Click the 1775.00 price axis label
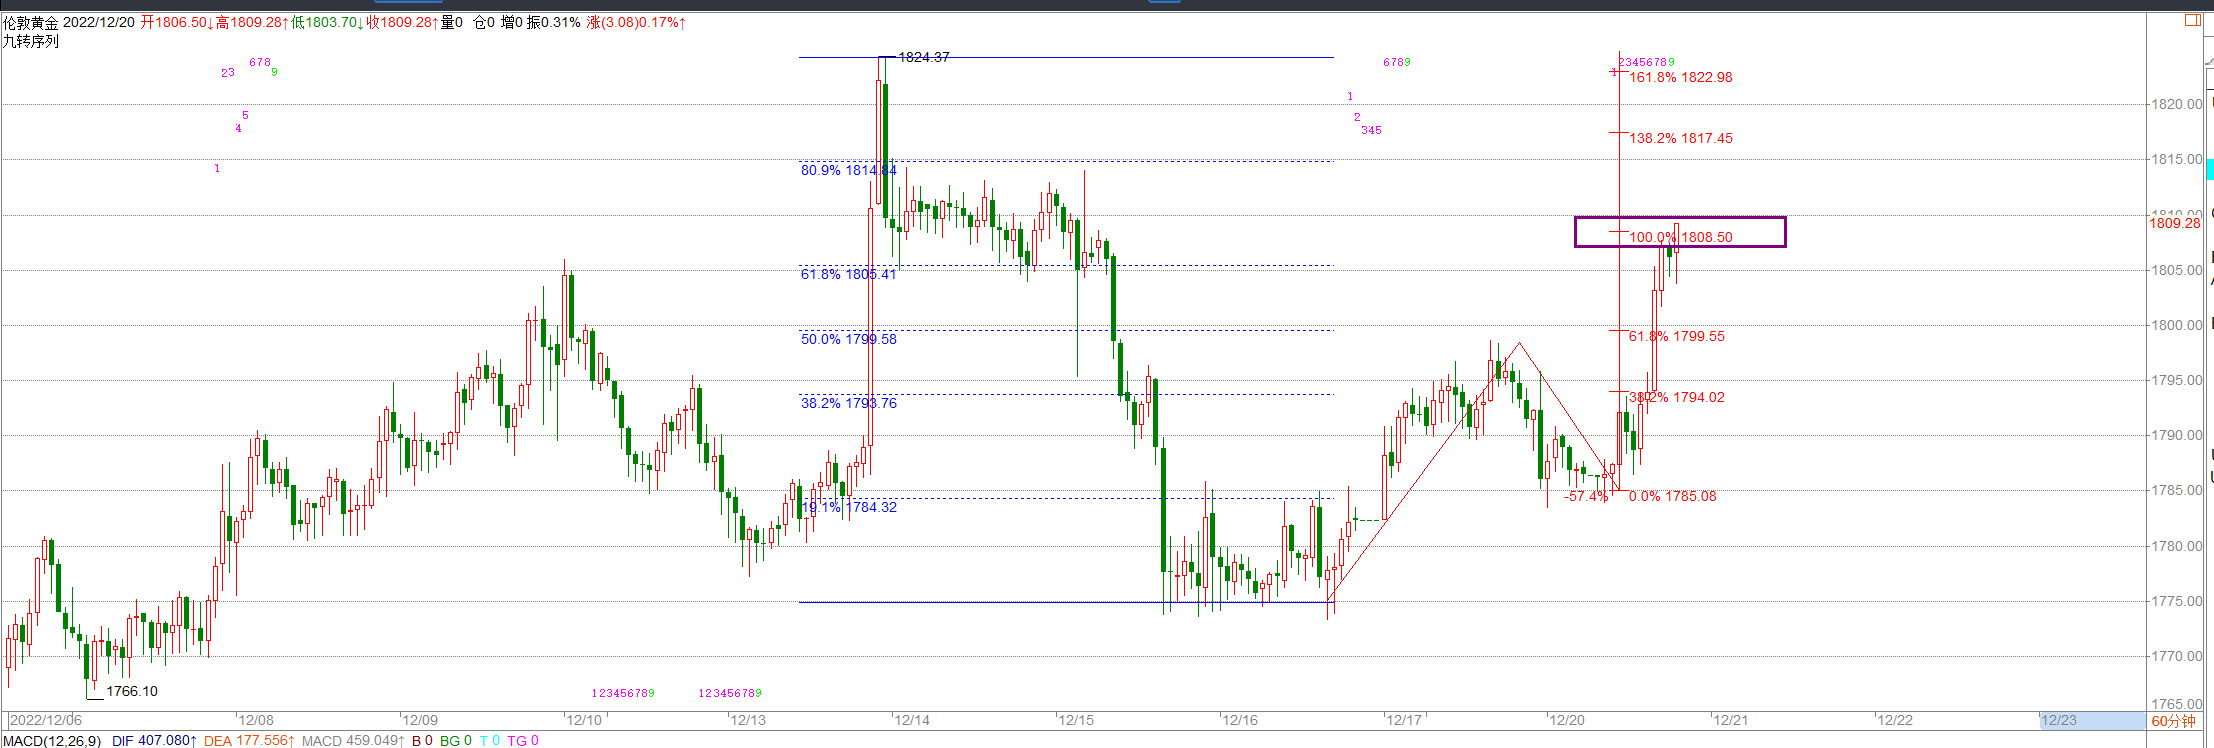This screenshot has width=2214, height=748. pyautogui.click(x=2177, y=601)
